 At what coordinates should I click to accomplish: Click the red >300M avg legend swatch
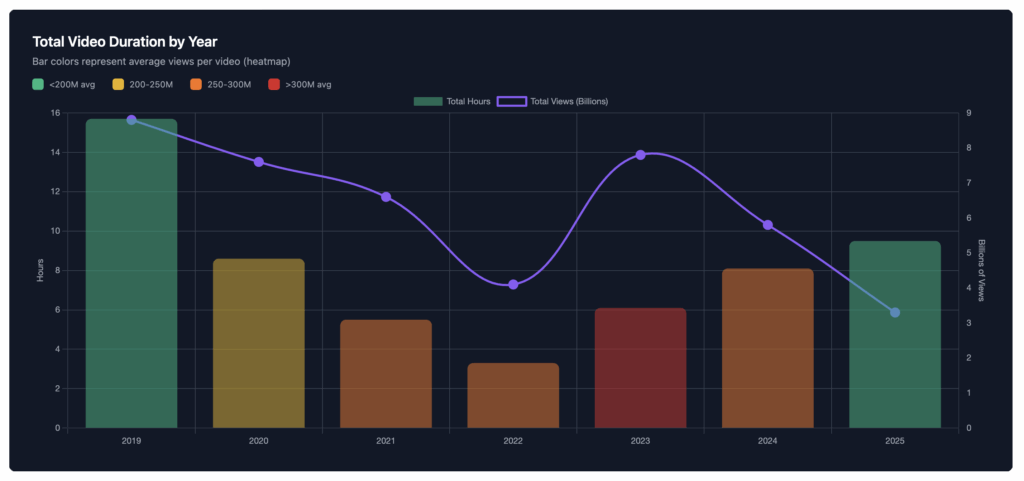tap(273, 84)
